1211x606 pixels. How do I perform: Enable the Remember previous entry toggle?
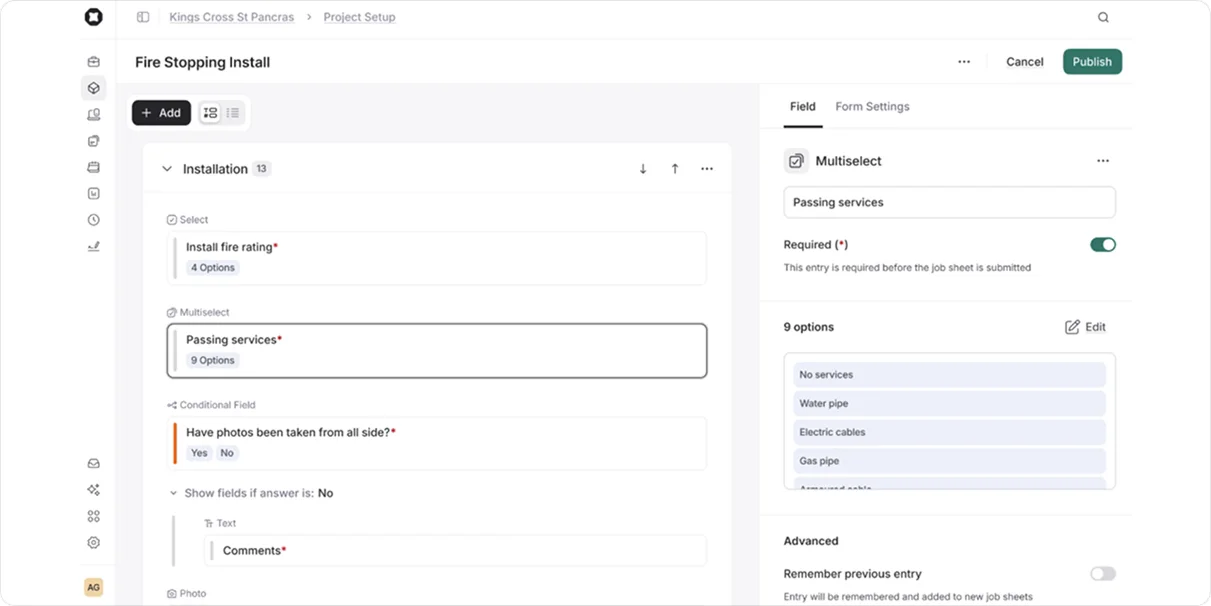pos(1103,574)
